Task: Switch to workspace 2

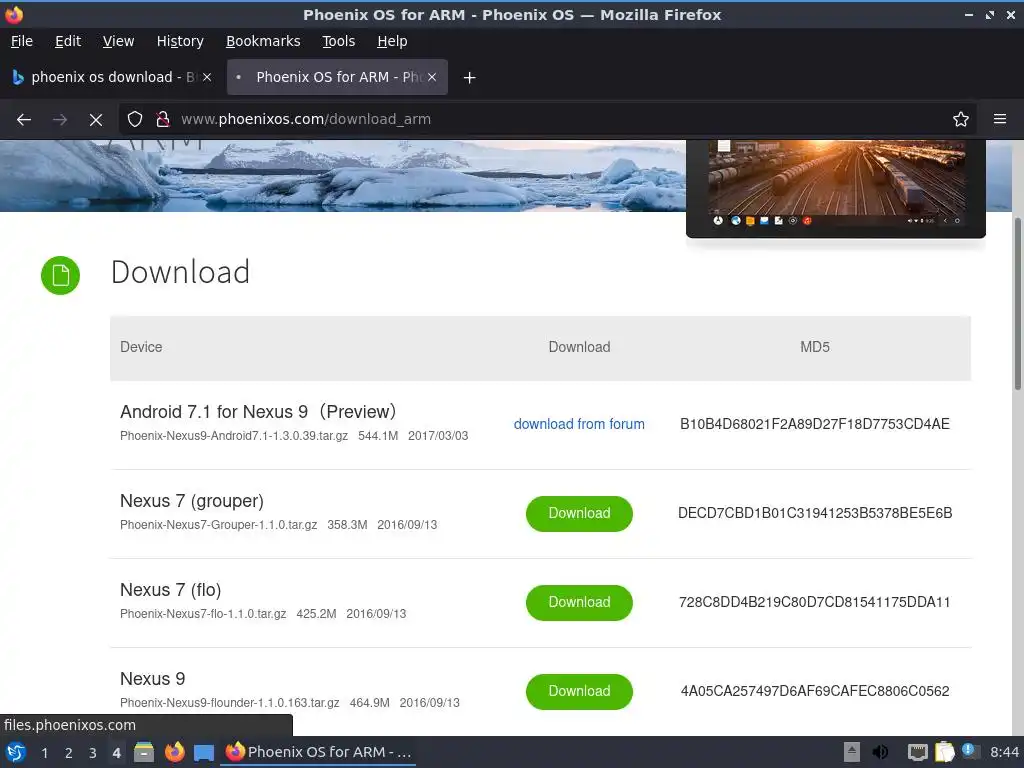Action: [69, 753]
